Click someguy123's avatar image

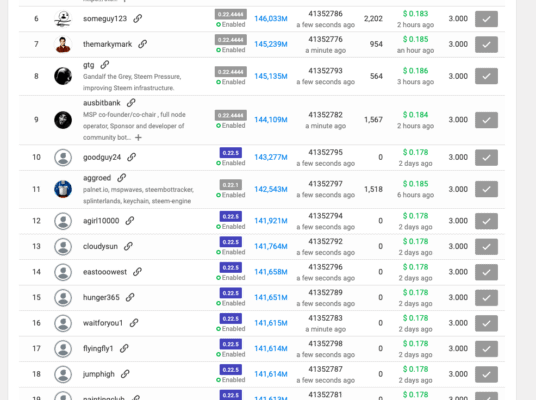click(x=63, y=19)
